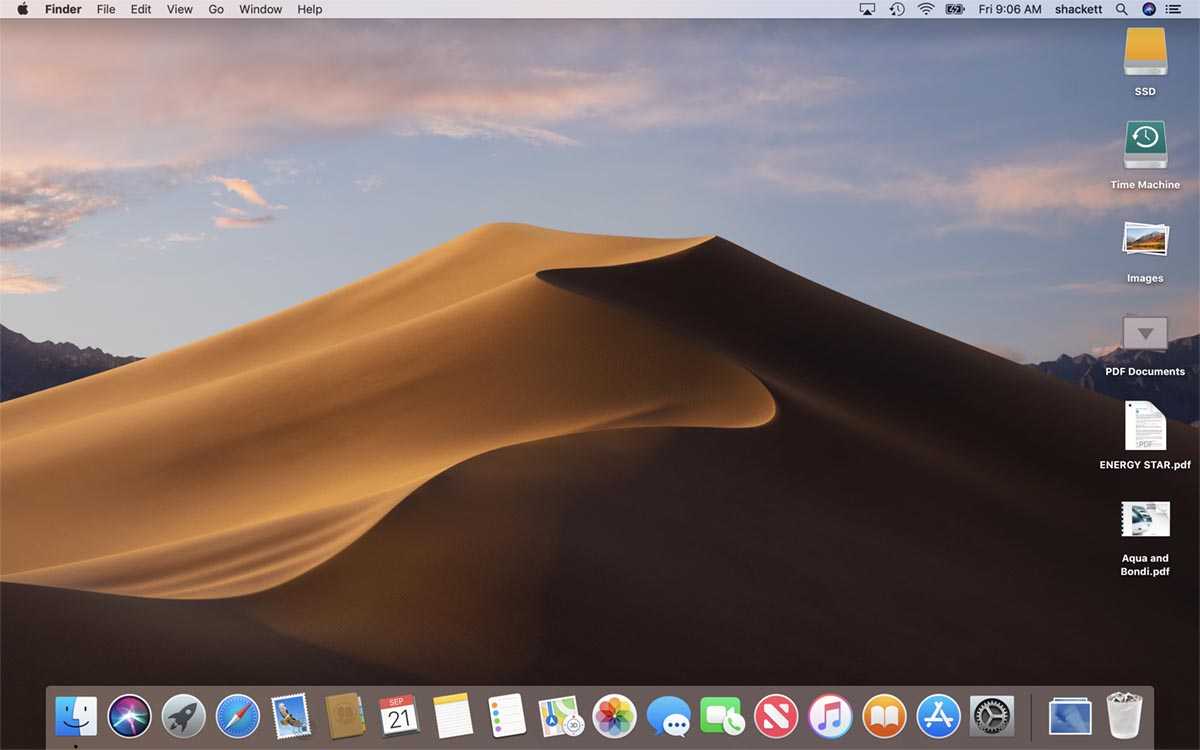
Task: Open Launchpad rocket icon
Action: click(x=183, y=716)
